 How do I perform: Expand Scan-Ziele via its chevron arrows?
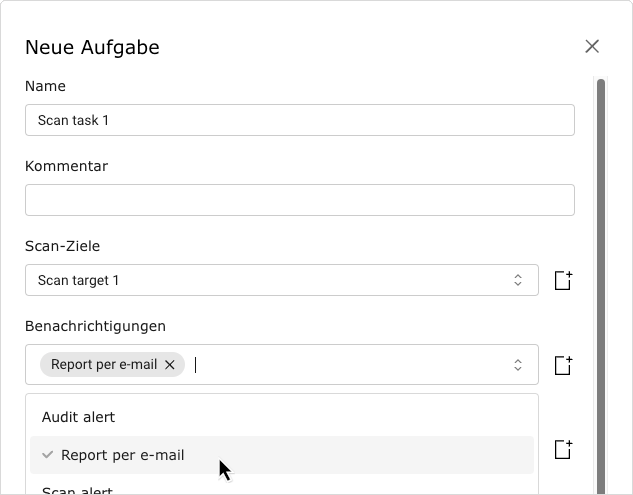coord(518,281)
